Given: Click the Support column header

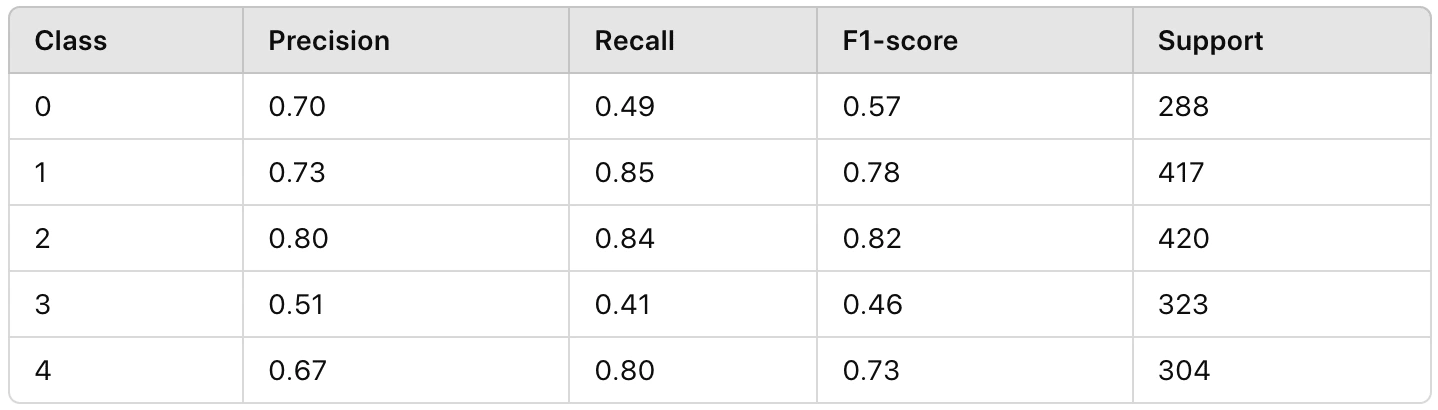Looking at the screenshot, I should pos(1210,41).
